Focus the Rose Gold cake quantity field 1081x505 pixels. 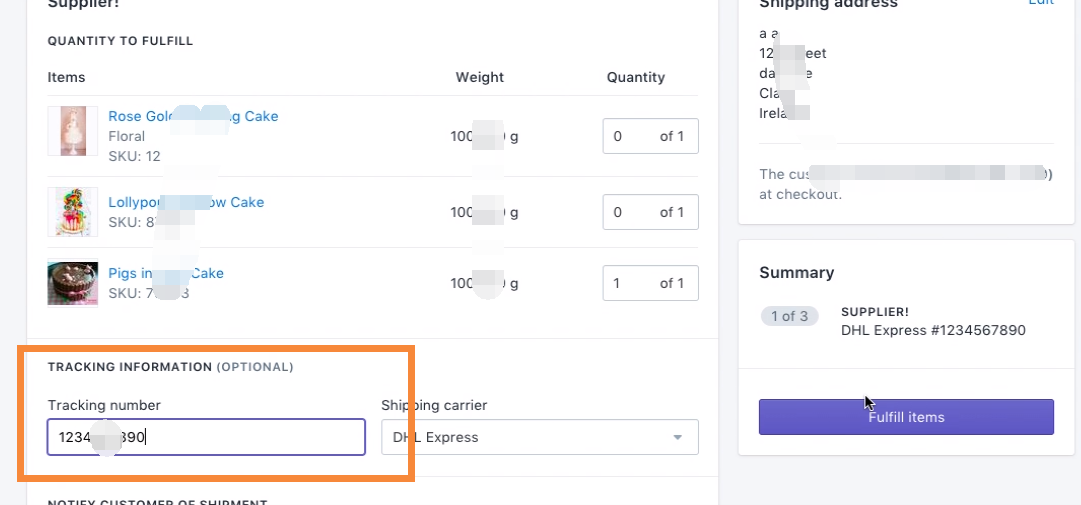tap(650, 136)
